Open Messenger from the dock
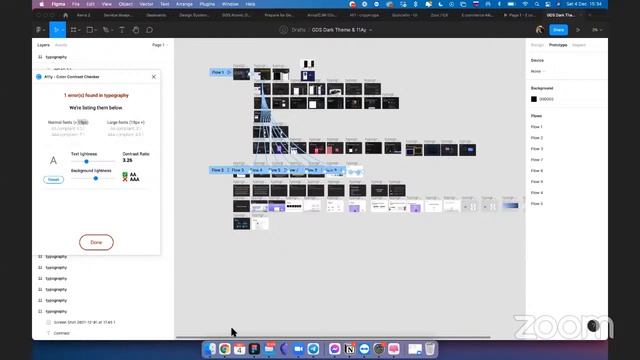This screenshot has height=360, width=640. pos(335,349)
